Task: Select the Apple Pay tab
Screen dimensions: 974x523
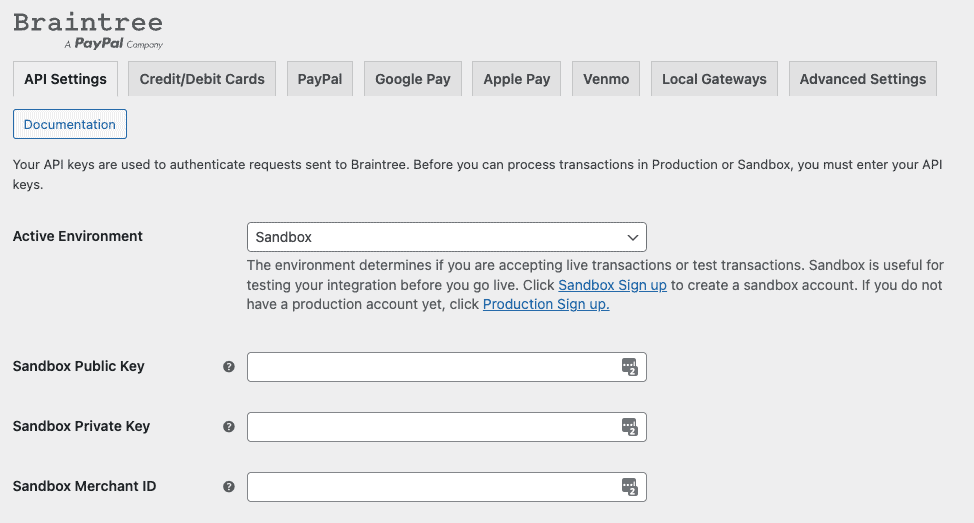Action: (517, 79)
